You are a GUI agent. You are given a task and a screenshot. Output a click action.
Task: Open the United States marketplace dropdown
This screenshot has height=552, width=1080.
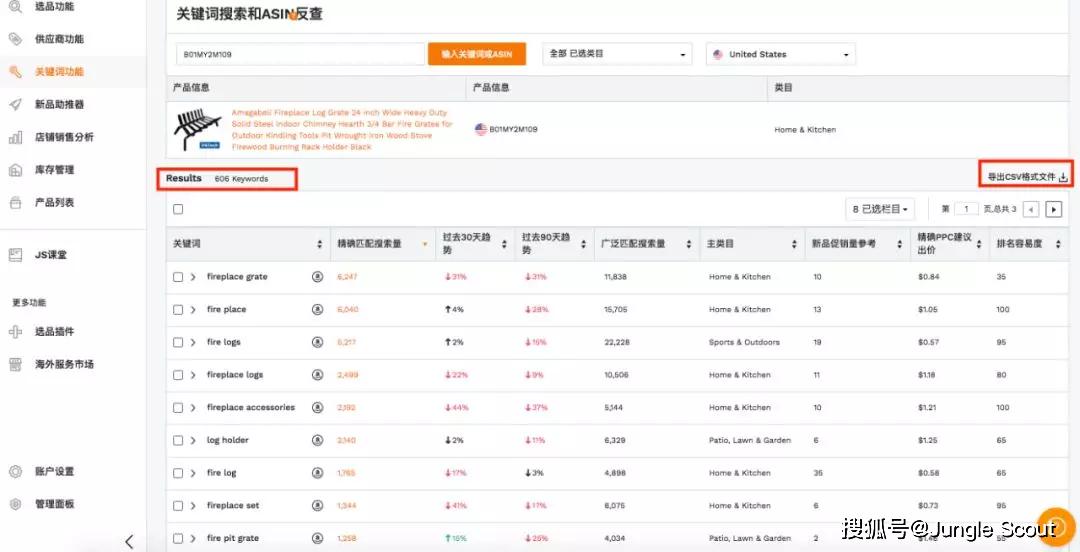[x=780, y=54]
